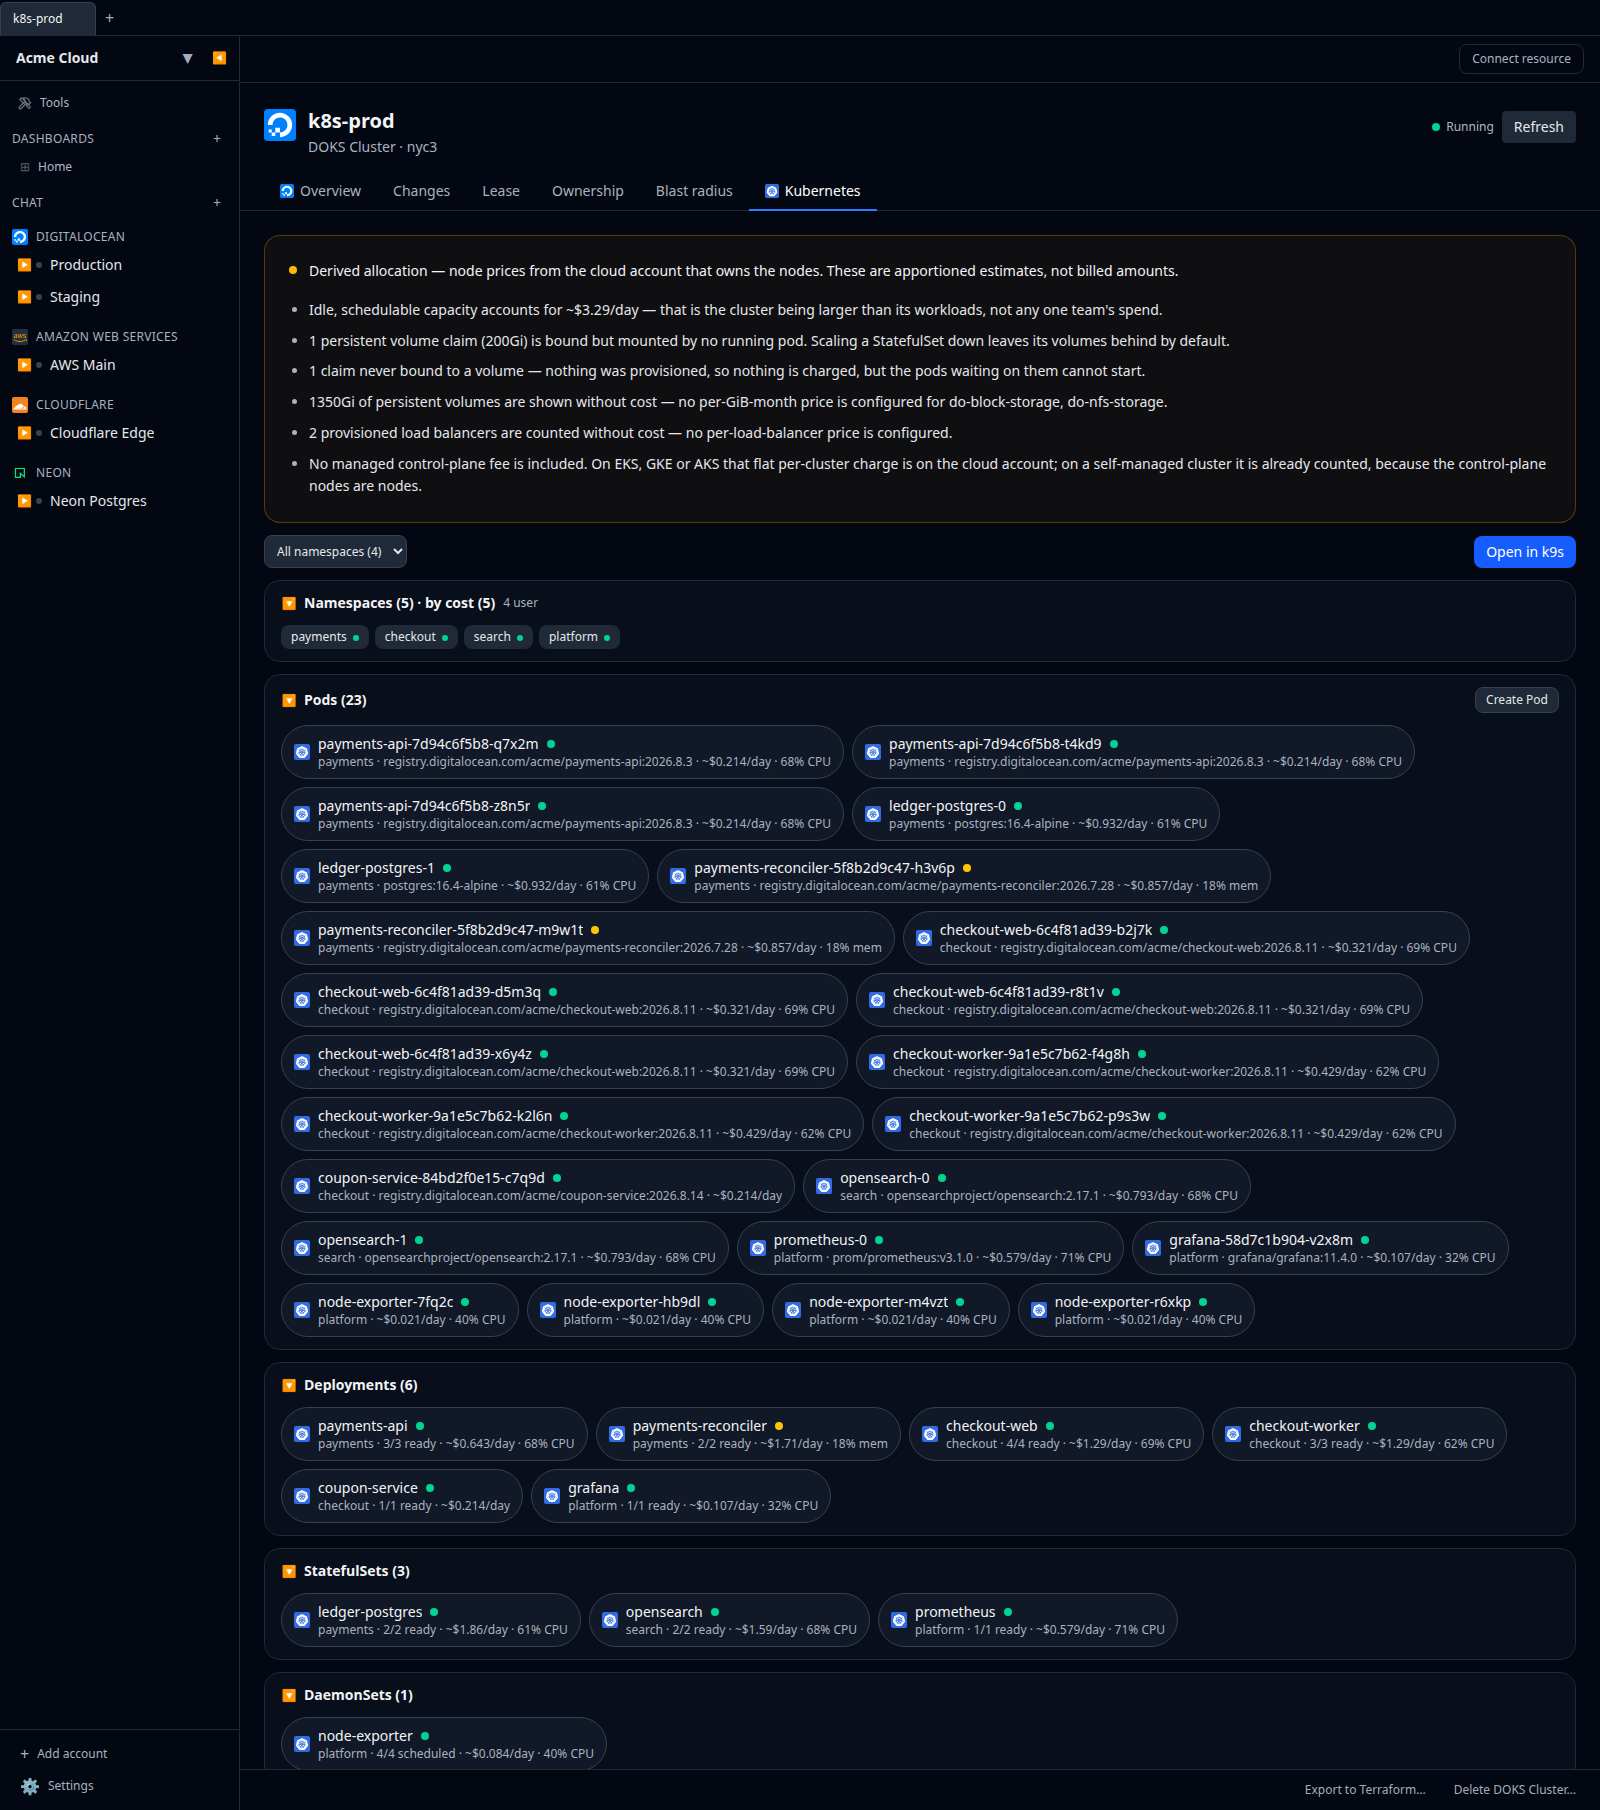This screenshot has height=1810, width=1600.
Task: Click the Create Pod button
Action: click(x=1517, y=700)
